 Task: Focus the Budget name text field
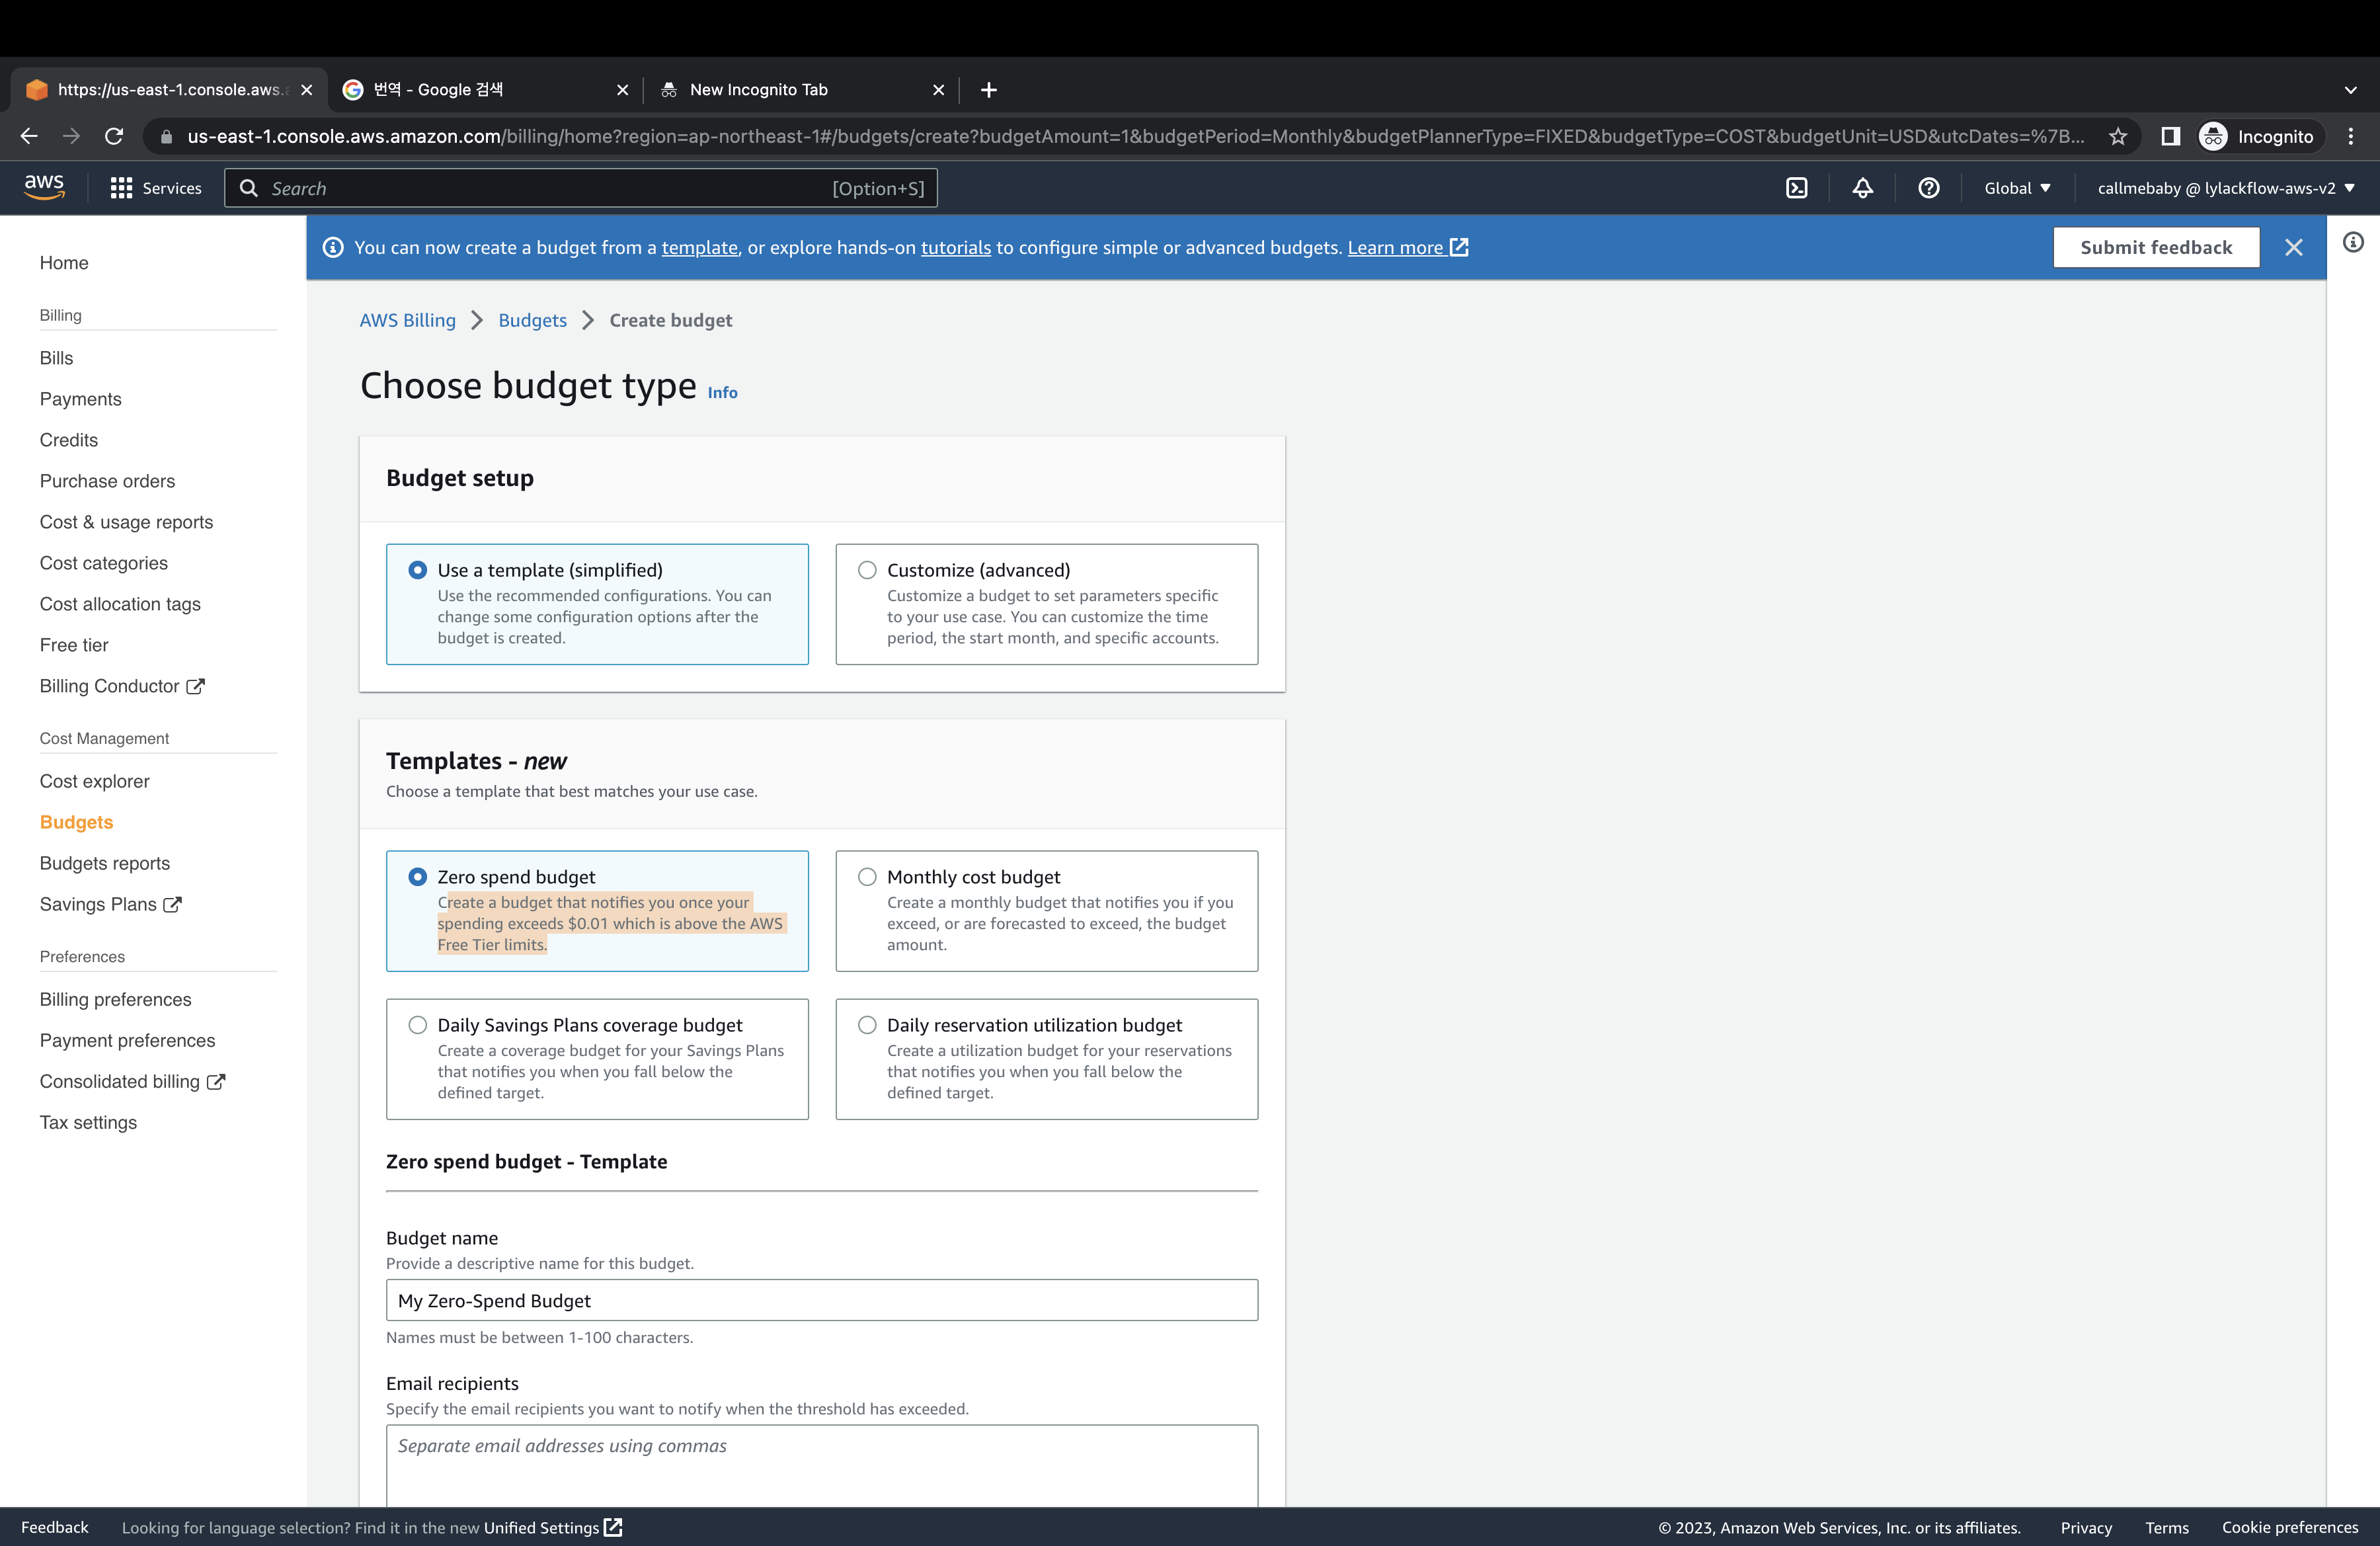pyautogui.click(x=822, y=1300)
